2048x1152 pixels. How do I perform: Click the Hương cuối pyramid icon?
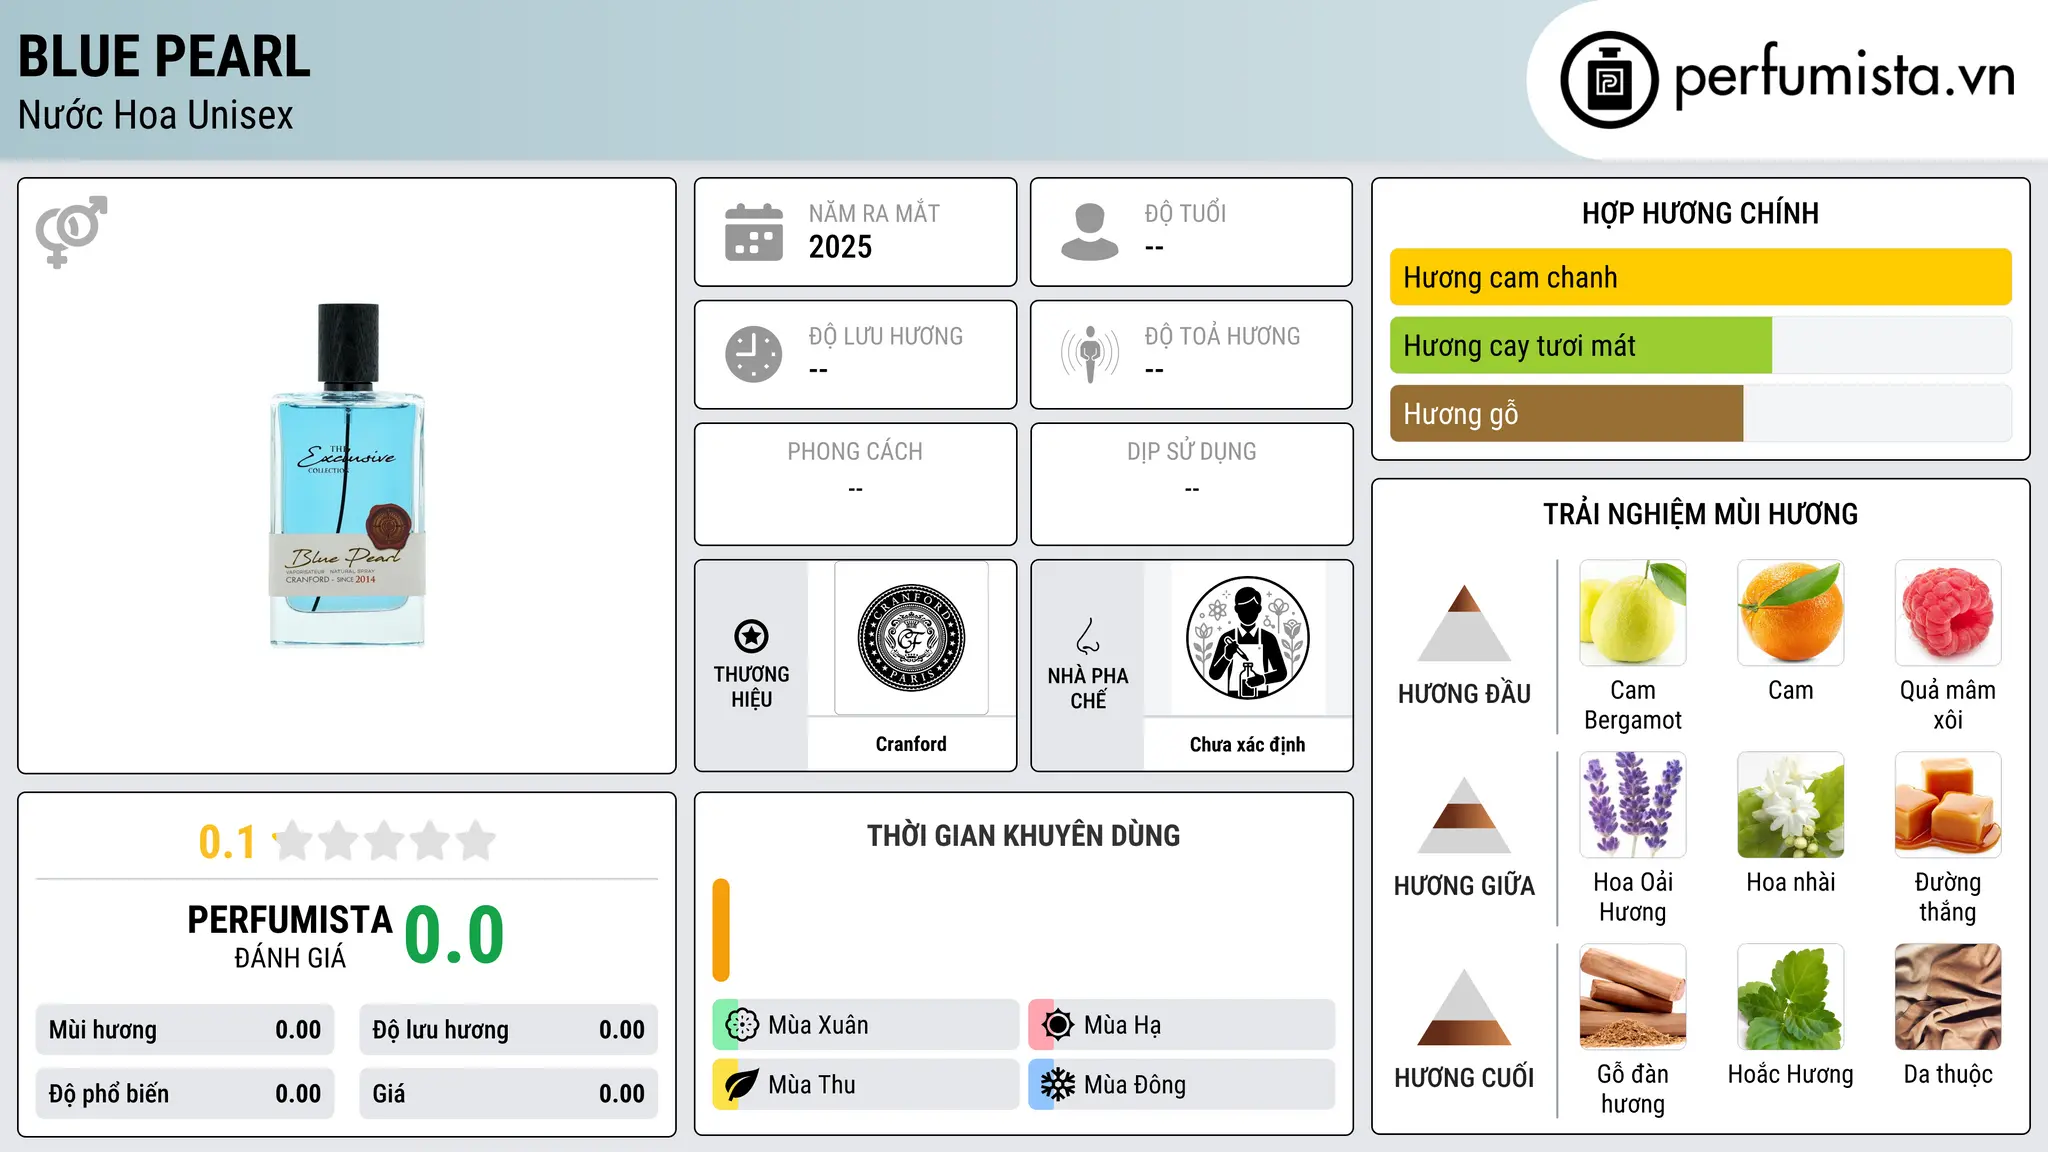(x=1464, y=1007)
